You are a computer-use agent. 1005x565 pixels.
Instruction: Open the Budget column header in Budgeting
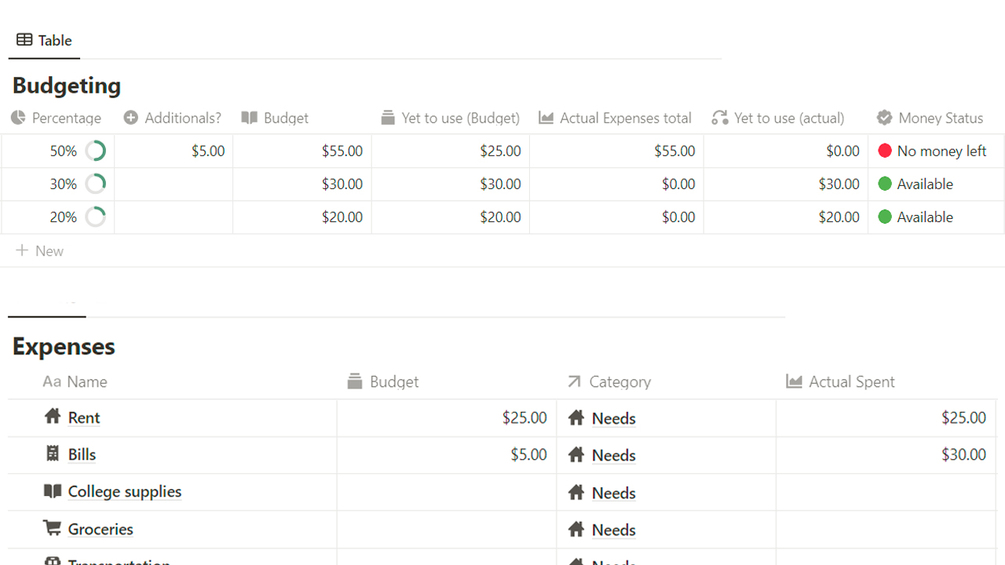(x=285, y=118)
